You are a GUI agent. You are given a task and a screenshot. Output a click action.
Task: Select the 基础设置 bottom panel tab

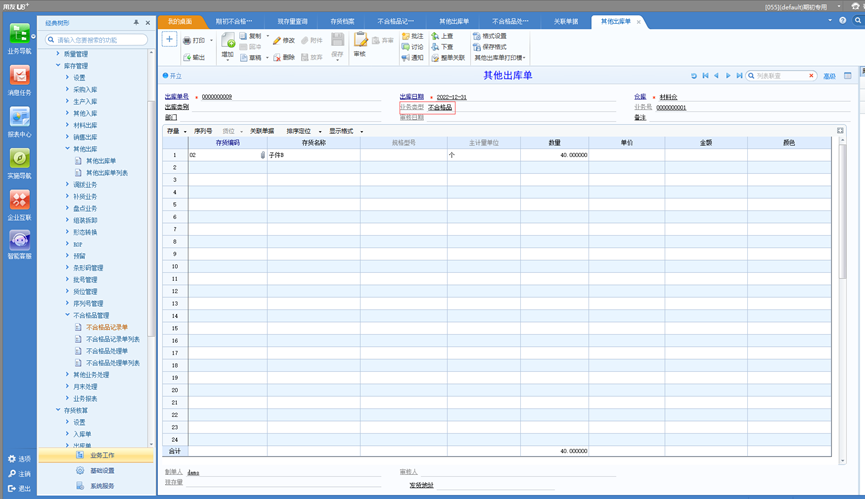point(95,470)
